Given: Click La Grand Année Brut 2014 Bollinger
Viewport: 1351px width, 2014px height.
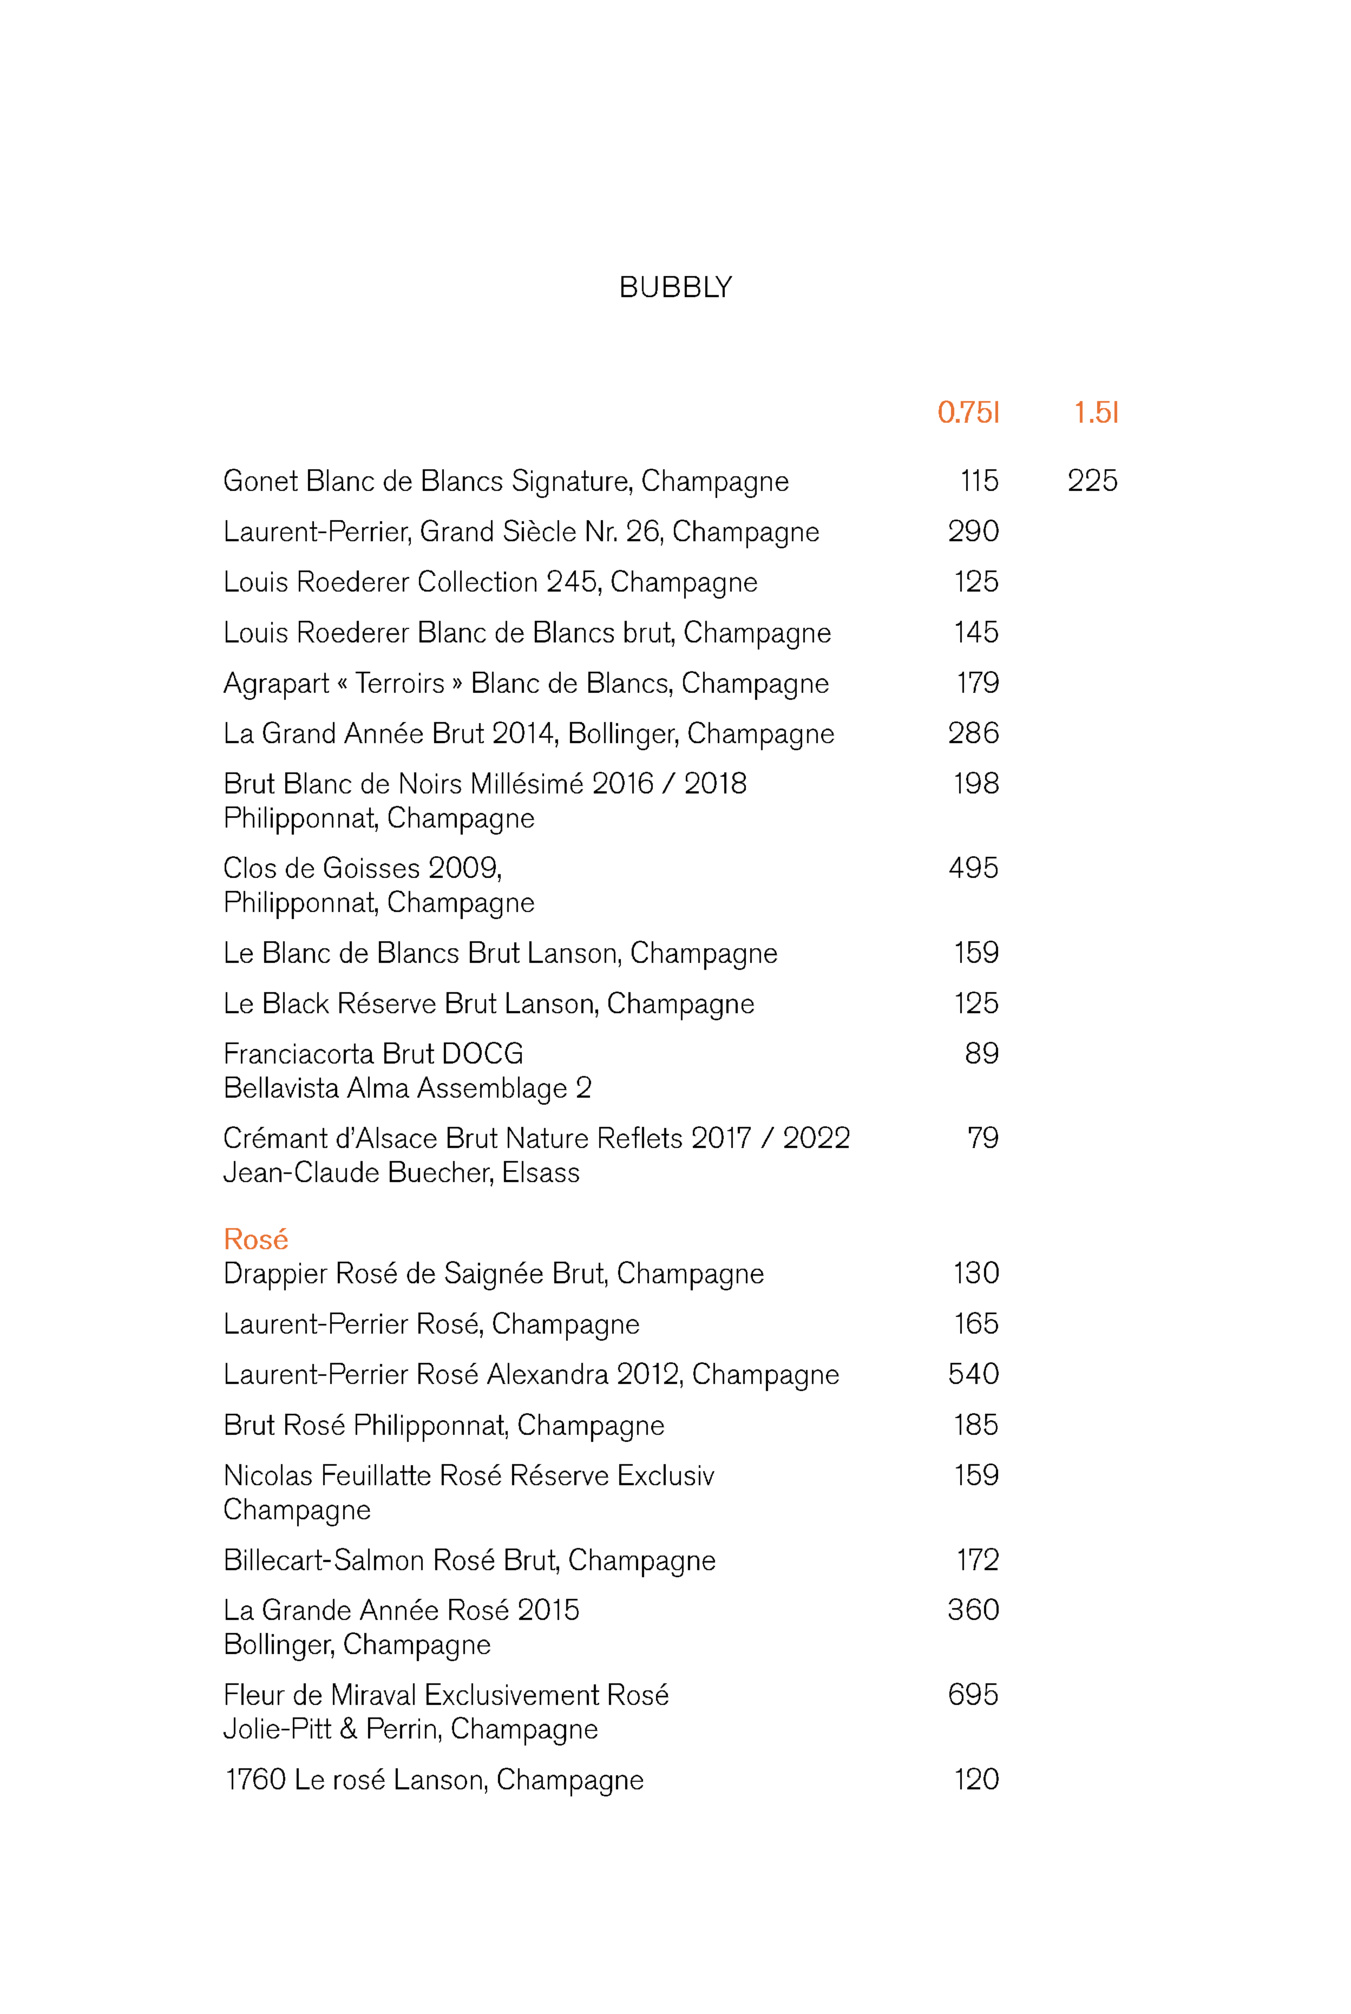Looking at the screenshot, I should 528,734.
